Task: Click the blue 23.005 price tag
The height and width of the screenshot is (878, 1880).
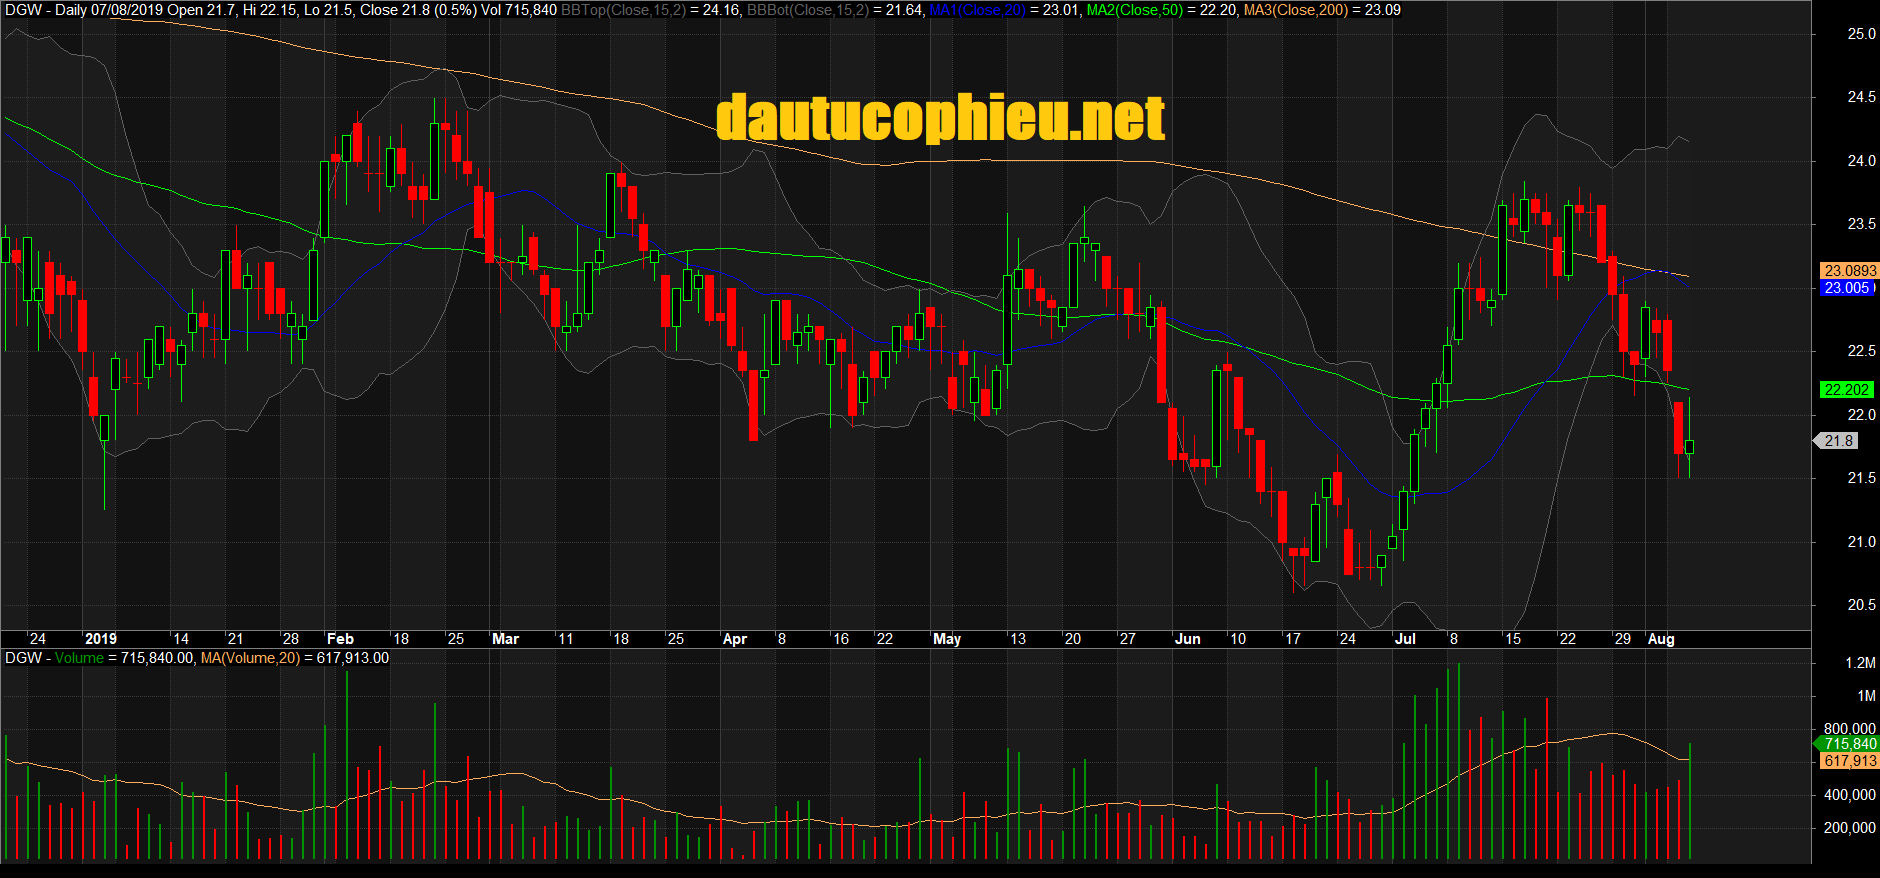Action: coord(1846,288)
